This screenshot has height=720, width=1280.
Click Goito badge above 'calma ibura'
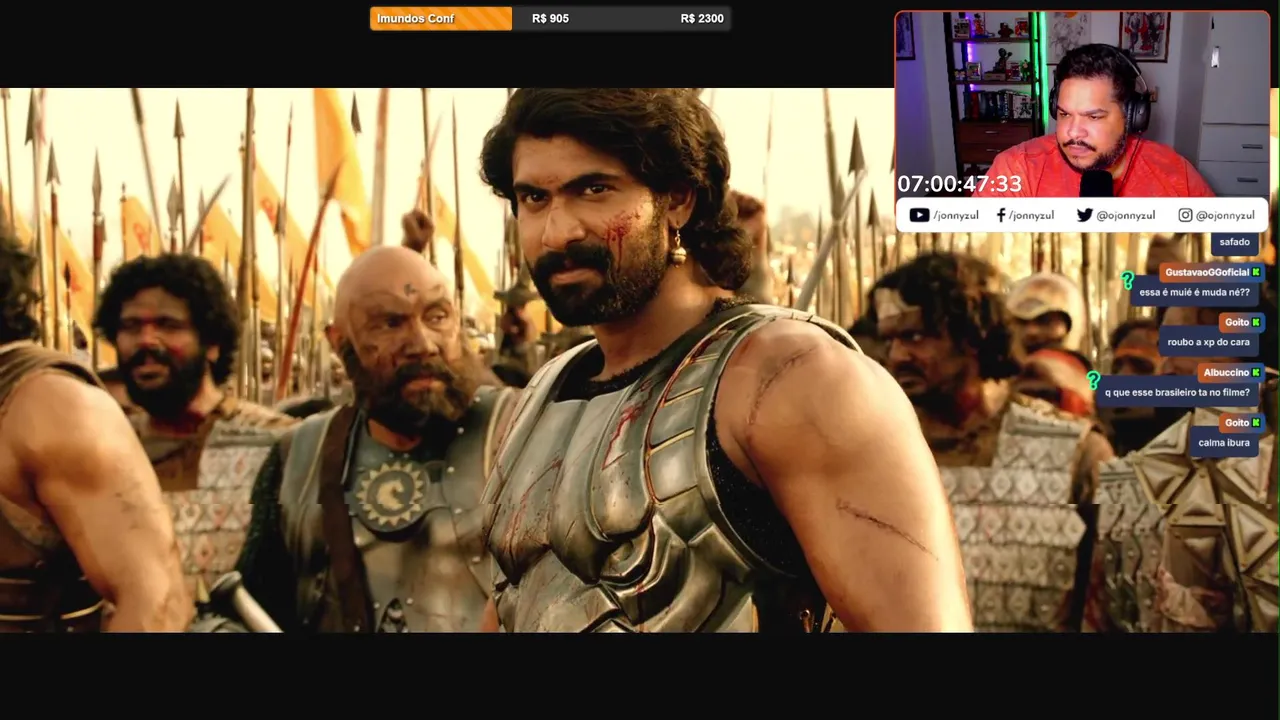1242,422
